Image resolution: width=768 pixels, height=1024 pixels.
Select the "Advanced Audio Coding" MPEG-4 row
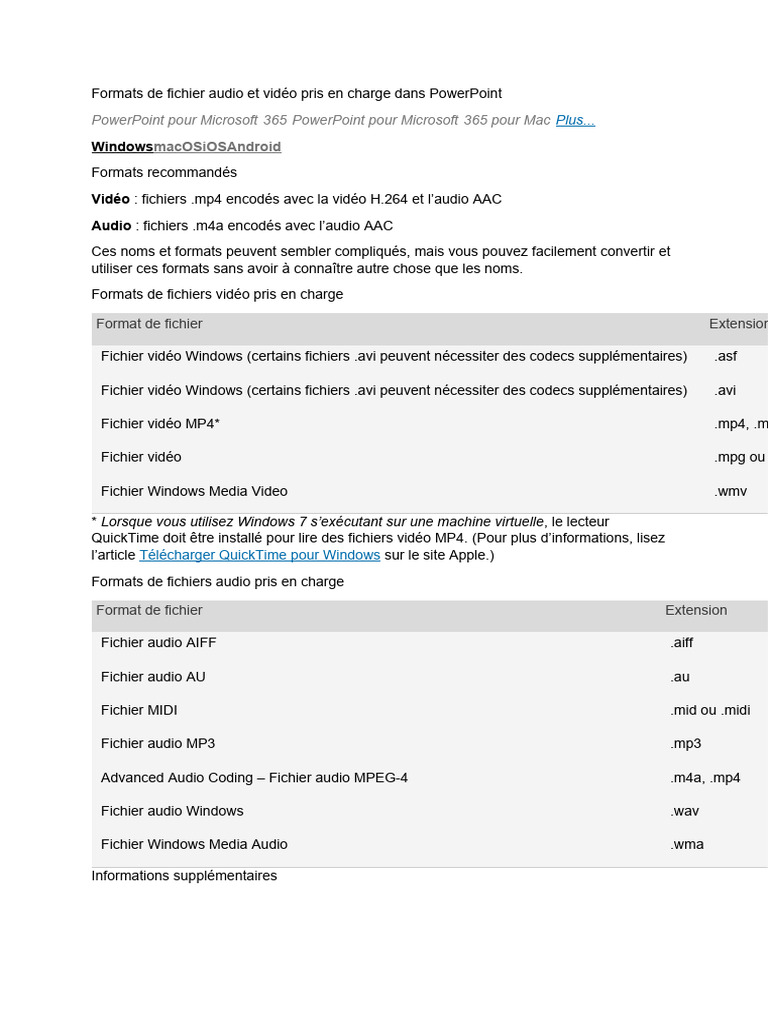254,777
